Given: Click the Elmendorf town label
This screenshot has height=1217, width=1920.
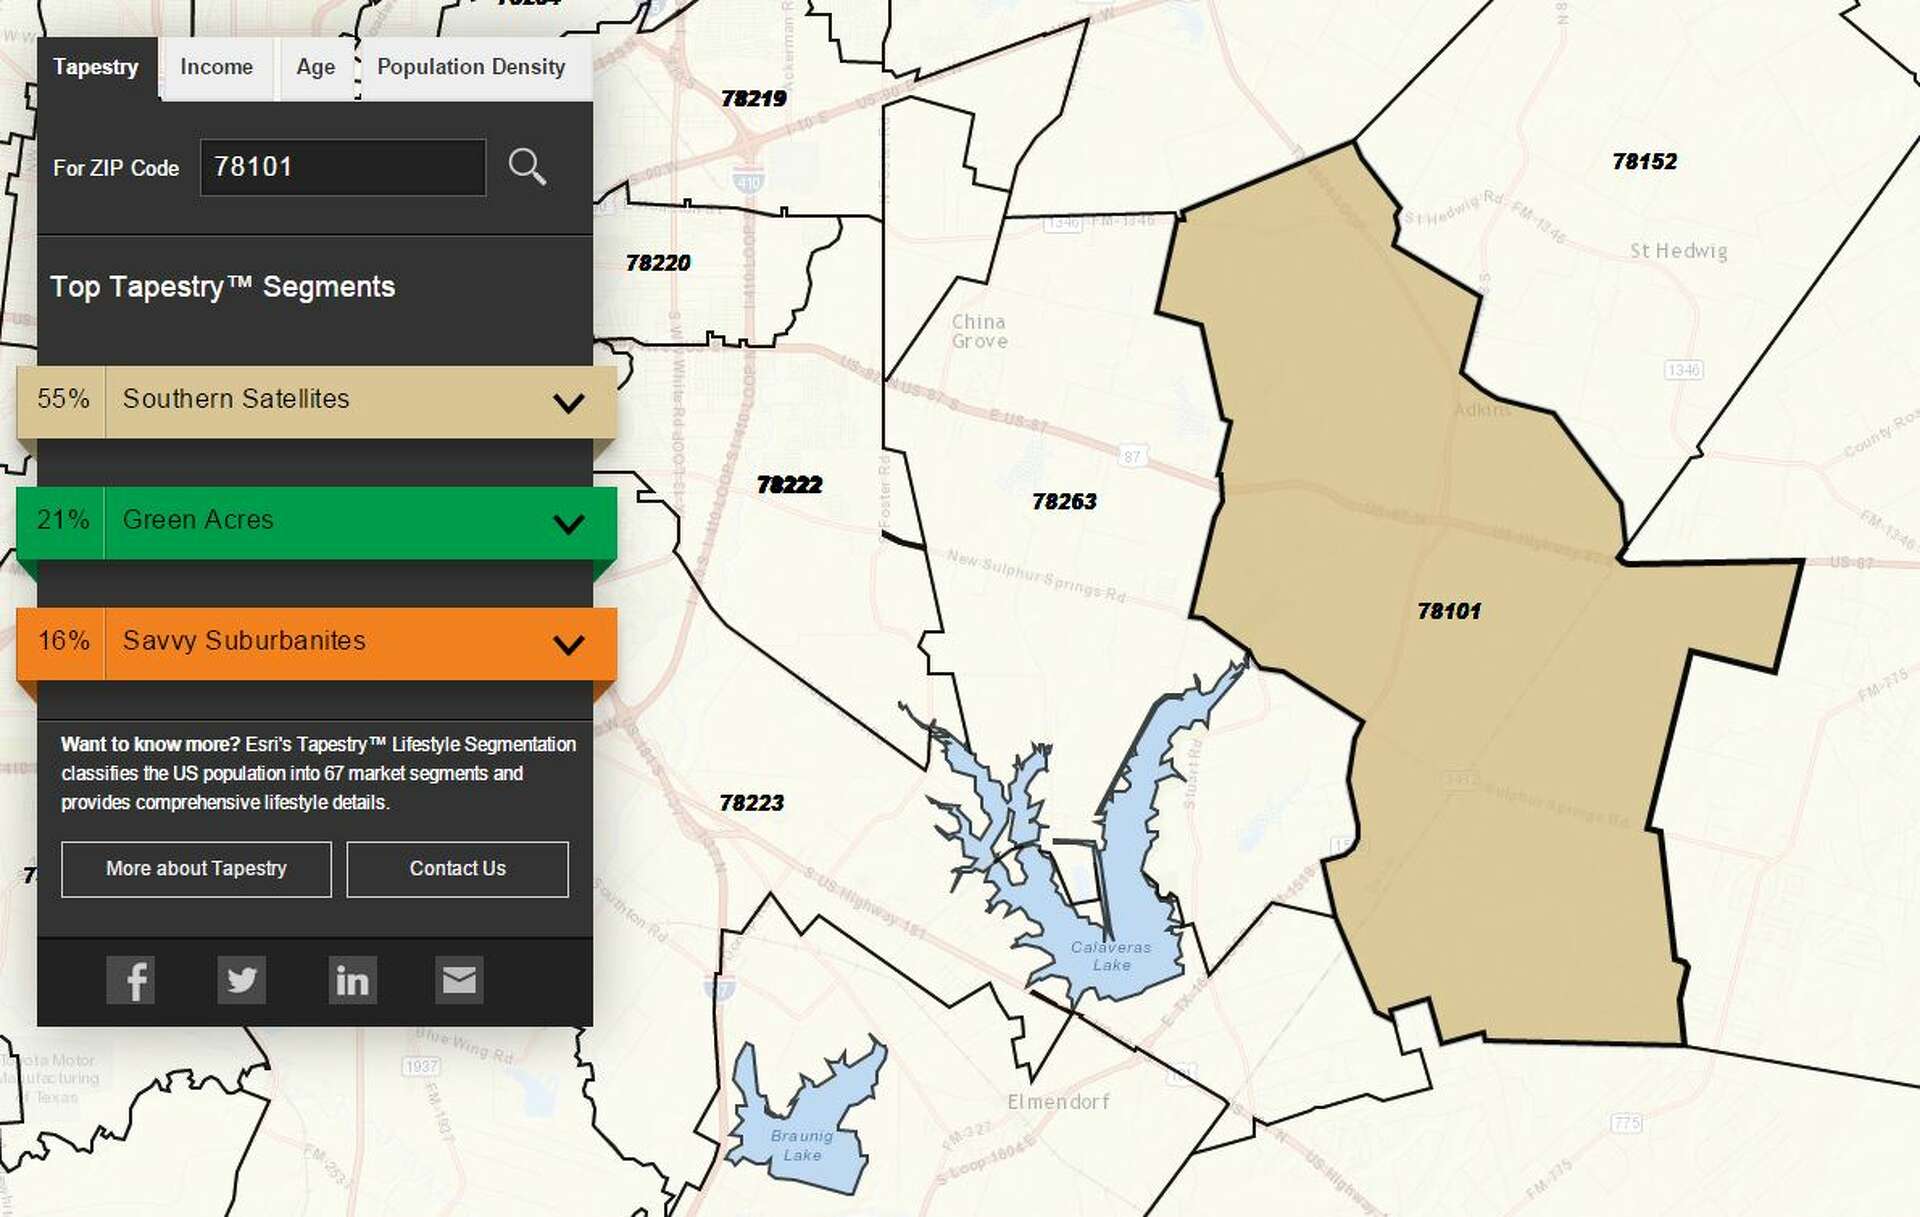Looking at the screenshot, I should [1059, 1102].
